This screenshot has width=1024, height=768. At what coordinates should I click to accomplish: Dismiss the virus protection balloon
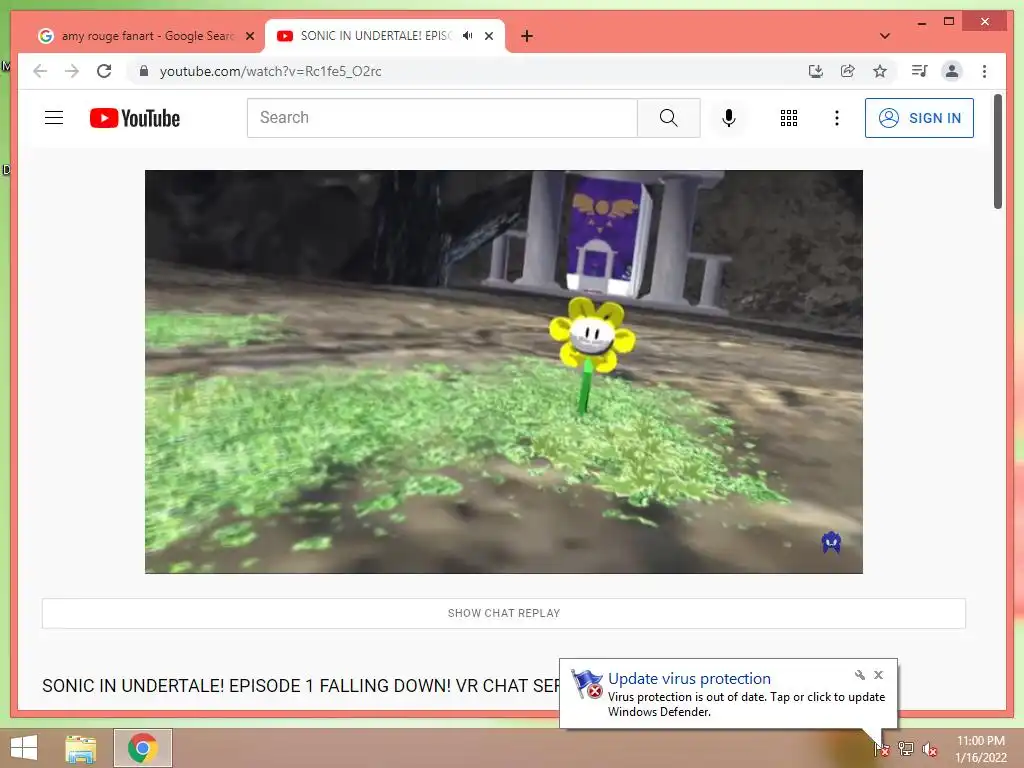[878, 675]
